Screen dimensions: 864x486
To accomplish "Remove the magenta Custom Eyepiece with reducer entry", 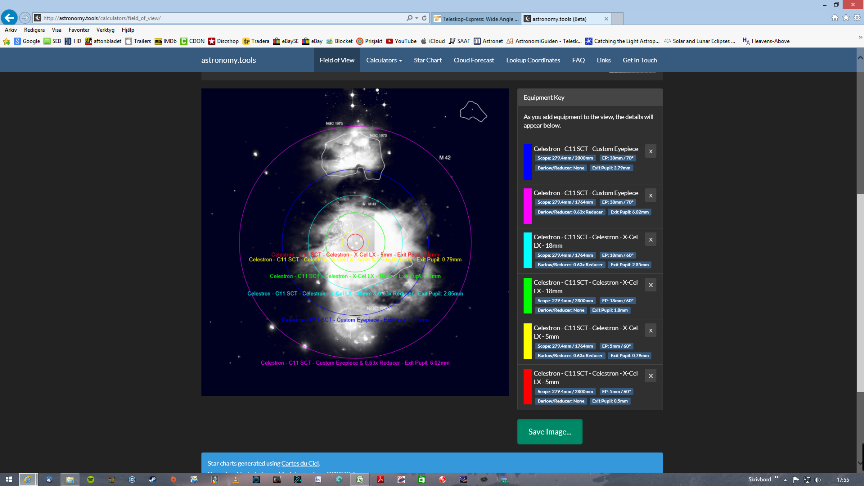I will (650, 195).
